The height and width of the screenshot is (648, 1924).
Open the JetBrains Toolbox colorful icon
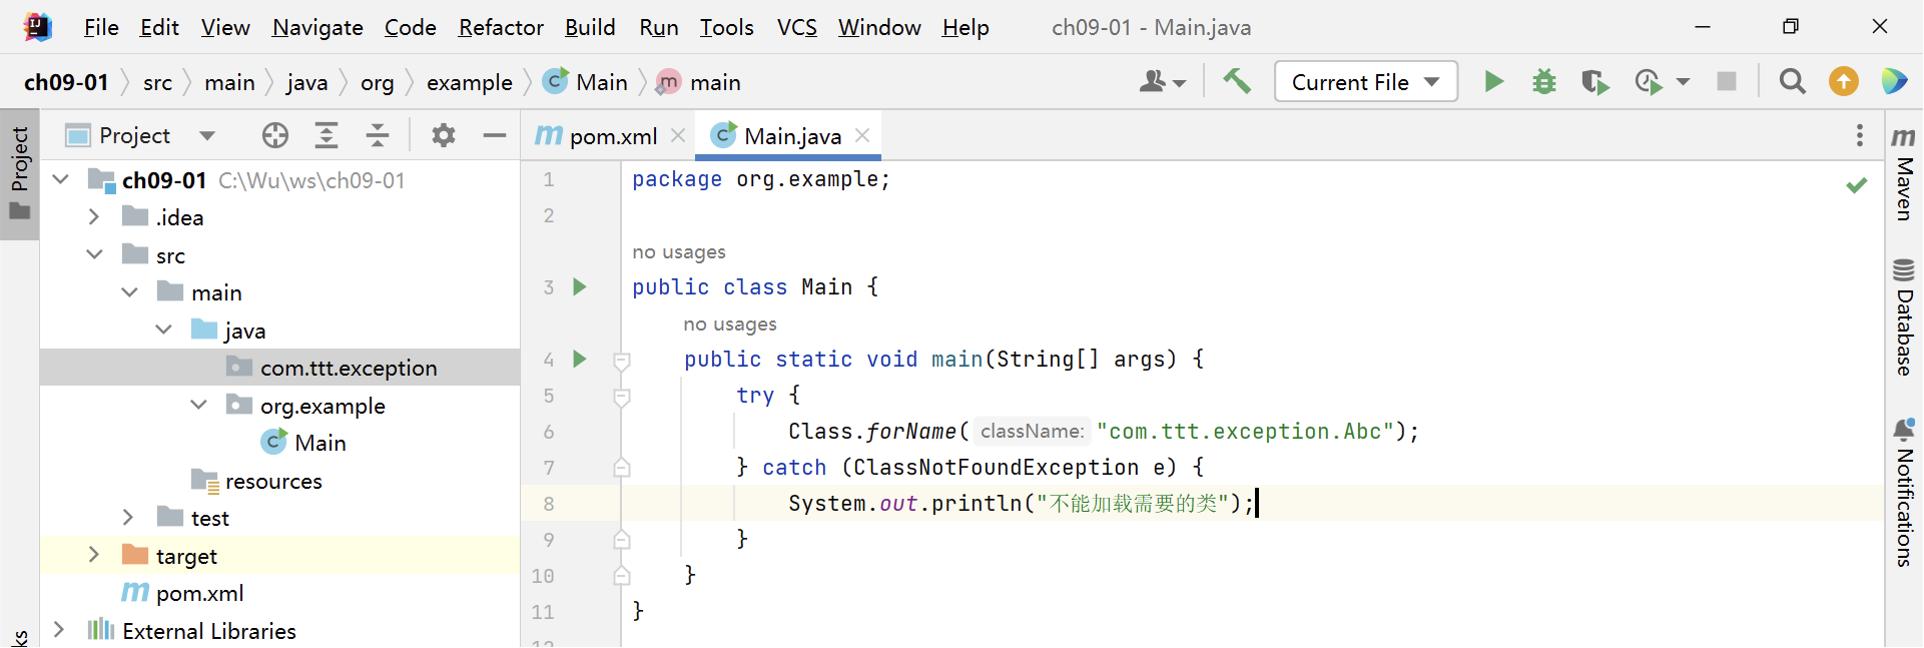click(x=1894, y=82)
